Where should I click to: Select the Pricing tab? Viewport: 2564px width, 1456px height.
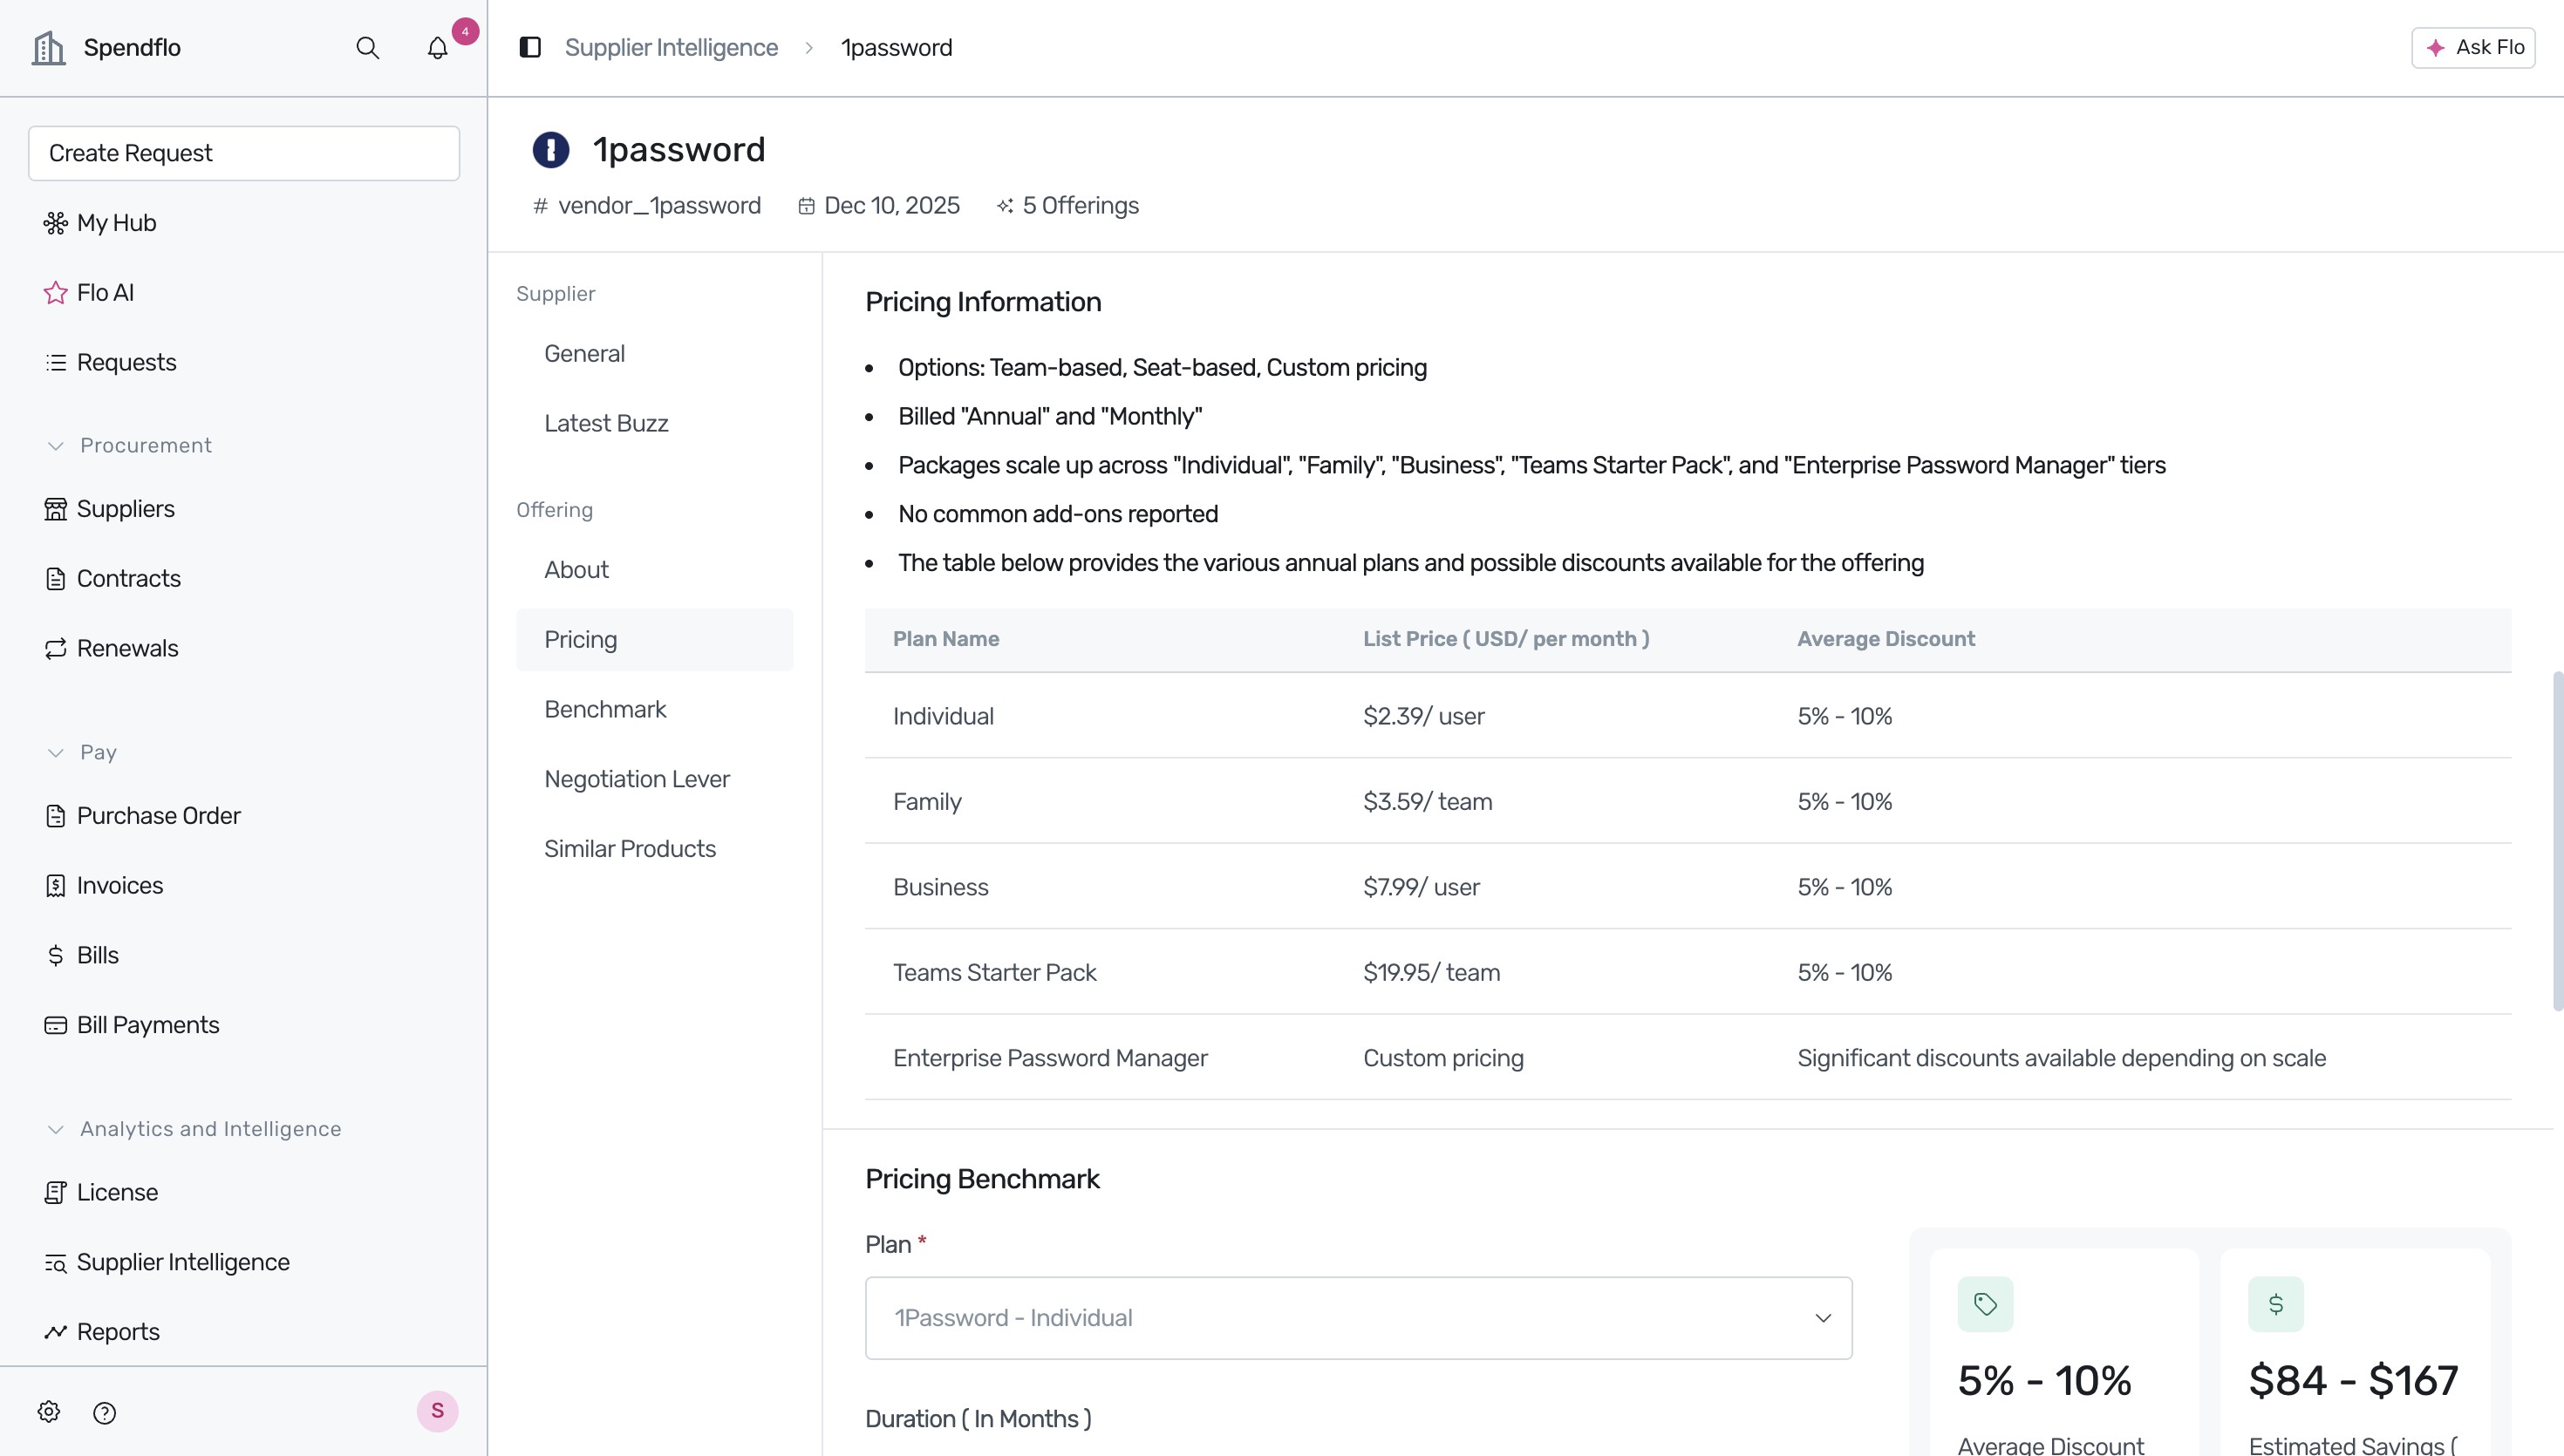point(654,640)
